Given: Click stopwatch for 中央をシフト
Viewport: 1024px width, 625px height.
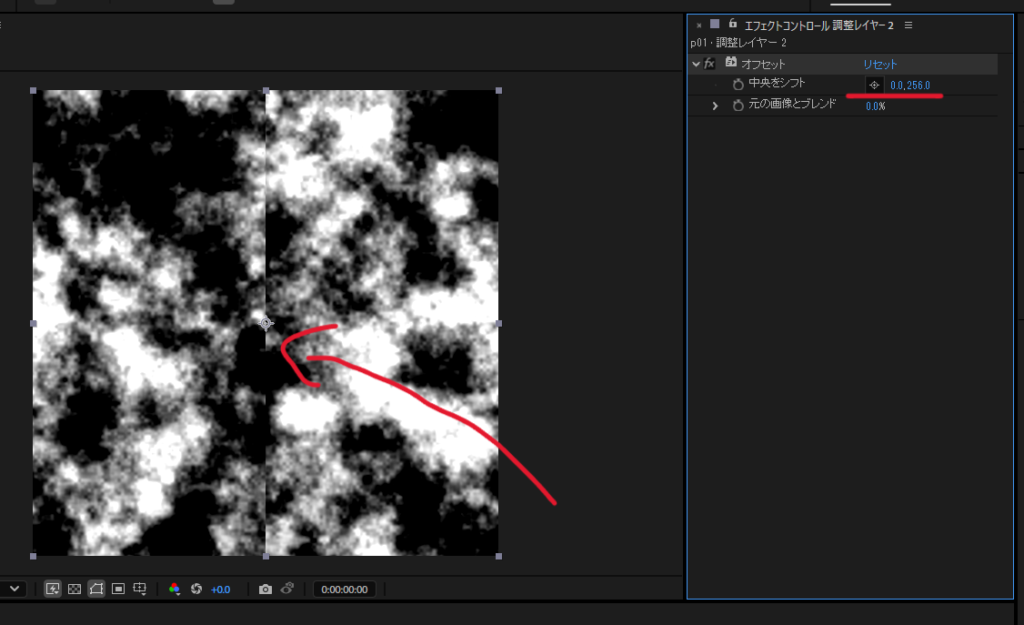Looking at the screenshot, I should click(738, 85).
